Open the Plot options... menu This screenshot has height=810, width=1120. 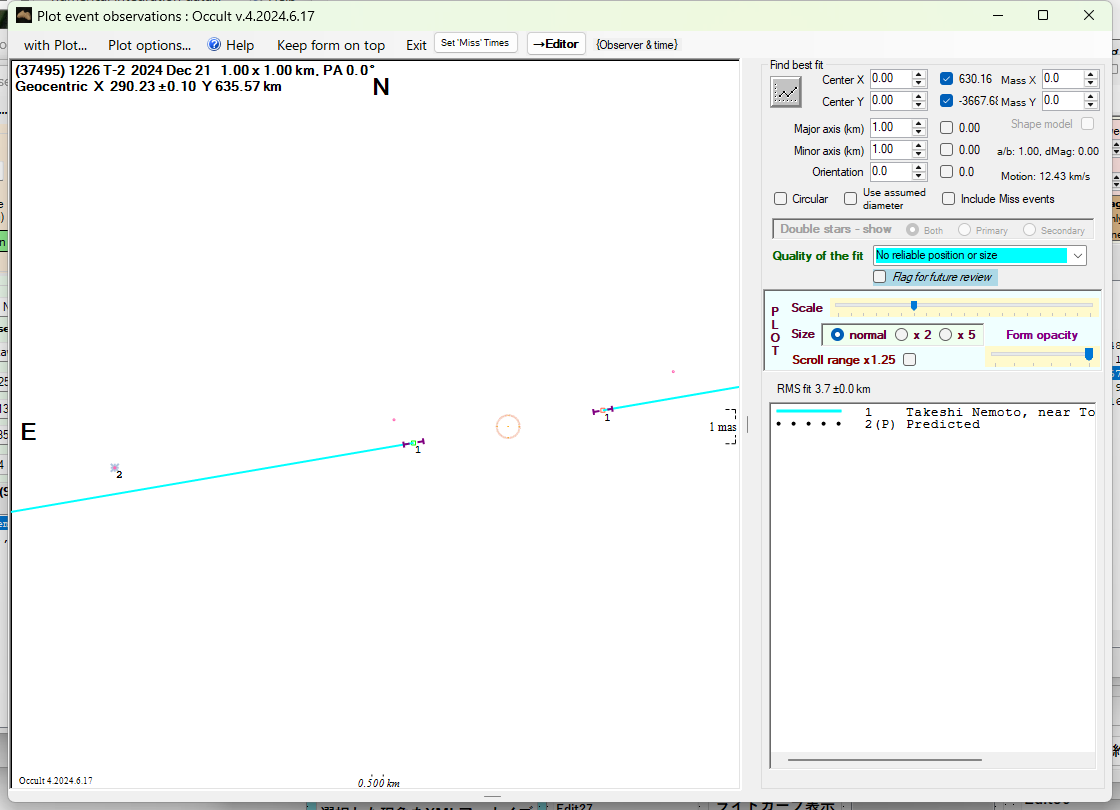click(149, 45)
